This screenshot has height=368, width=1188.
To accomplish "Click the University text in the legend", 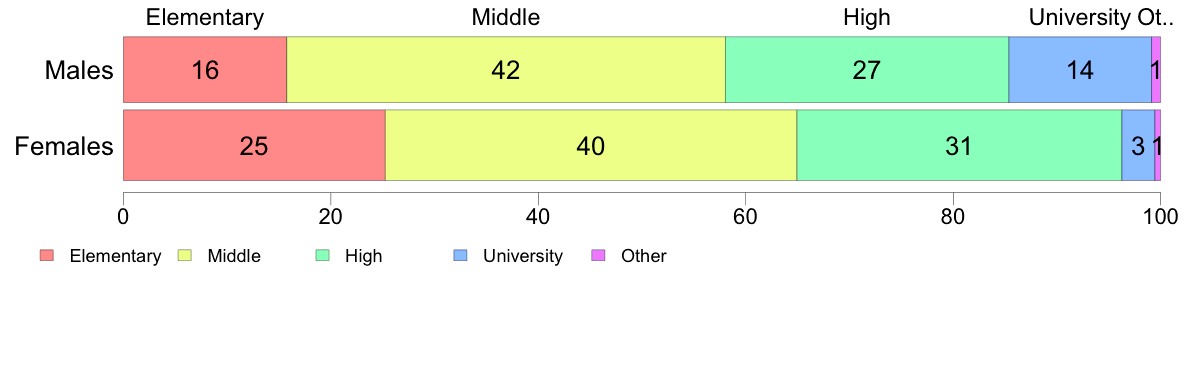I will click(x=523, y=256).
